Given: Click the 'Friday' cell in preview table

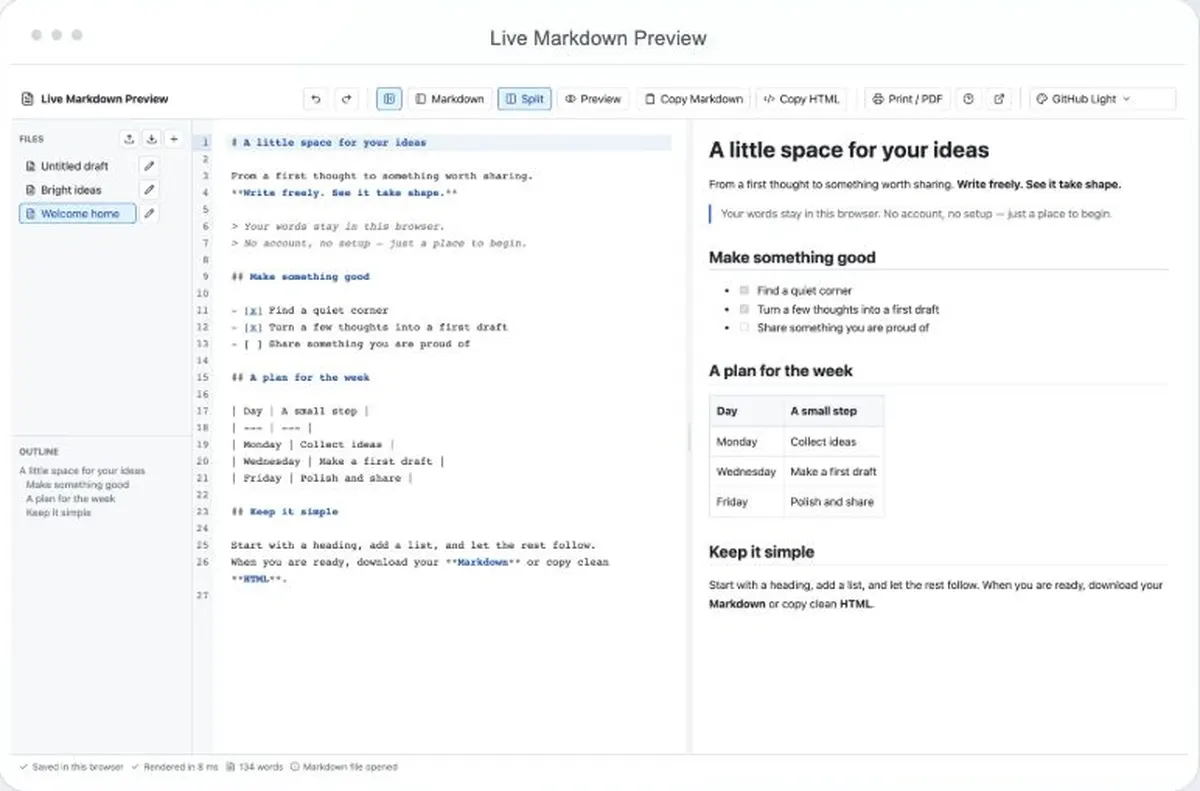Looking at the screenshot, I should tap(746, 502).
